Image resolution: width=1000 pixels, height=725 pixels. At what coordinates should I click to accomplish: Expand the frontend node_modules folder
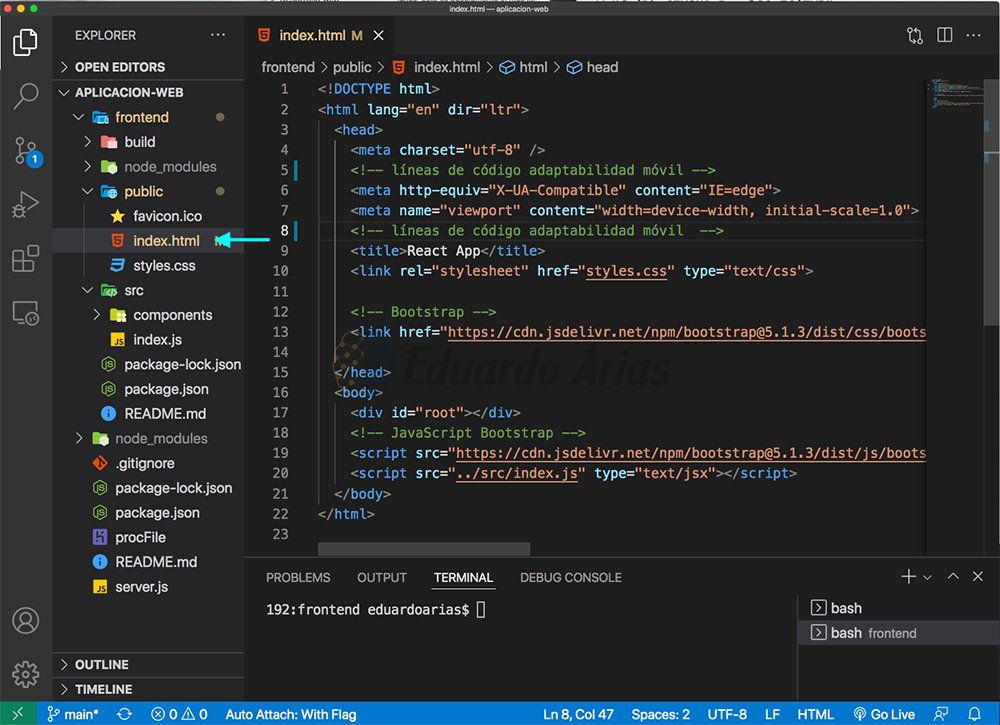tap(148, 166)
